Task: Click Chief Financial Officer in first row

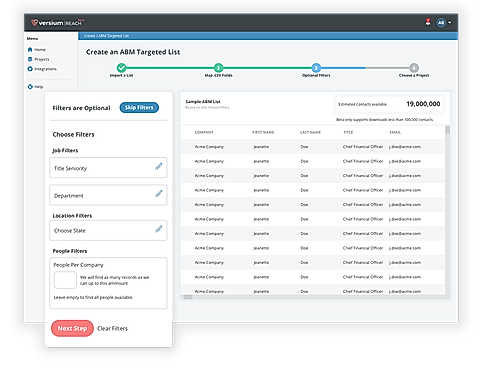Action: [363, 147]
